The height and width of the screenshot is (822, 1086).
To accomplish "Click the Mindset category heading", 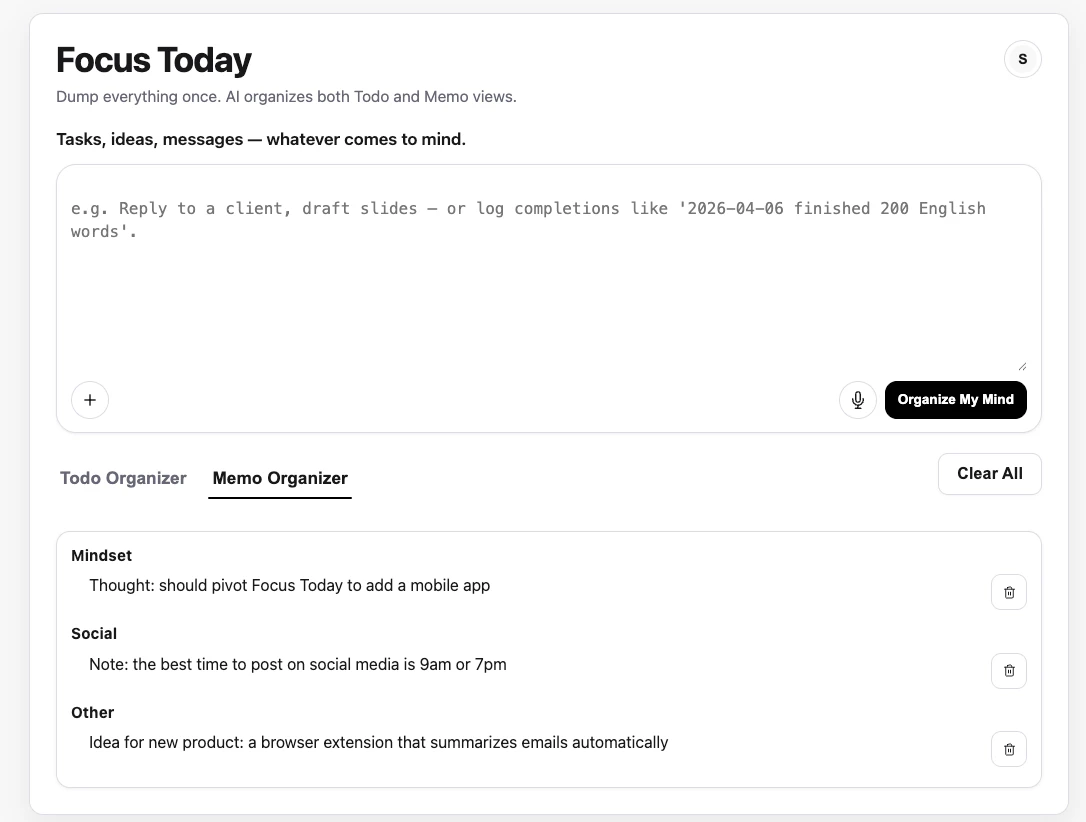I will coord(101,556).
